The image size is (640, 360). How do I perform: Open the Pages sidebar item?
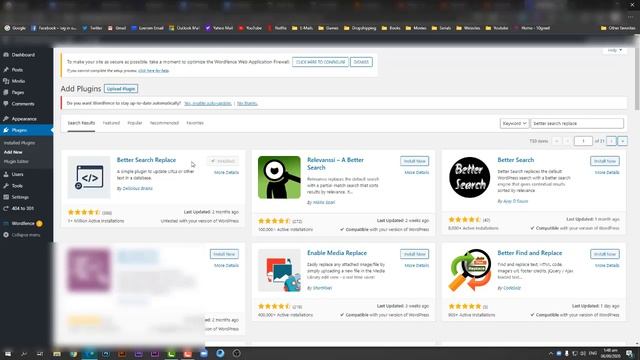(18, 93)
